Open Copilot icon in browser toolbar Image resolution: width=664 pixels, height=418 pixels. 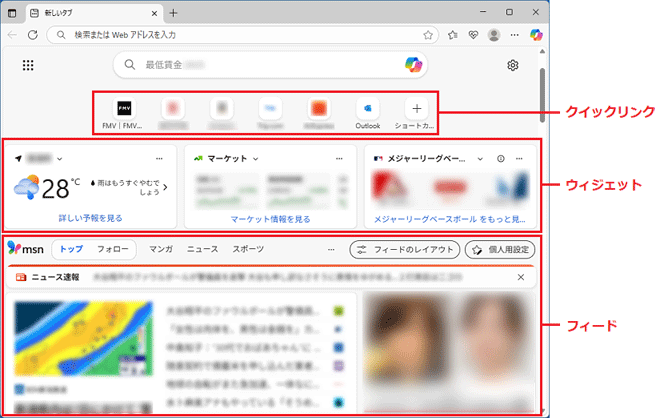pyautogui.click(x=536, y=35)
